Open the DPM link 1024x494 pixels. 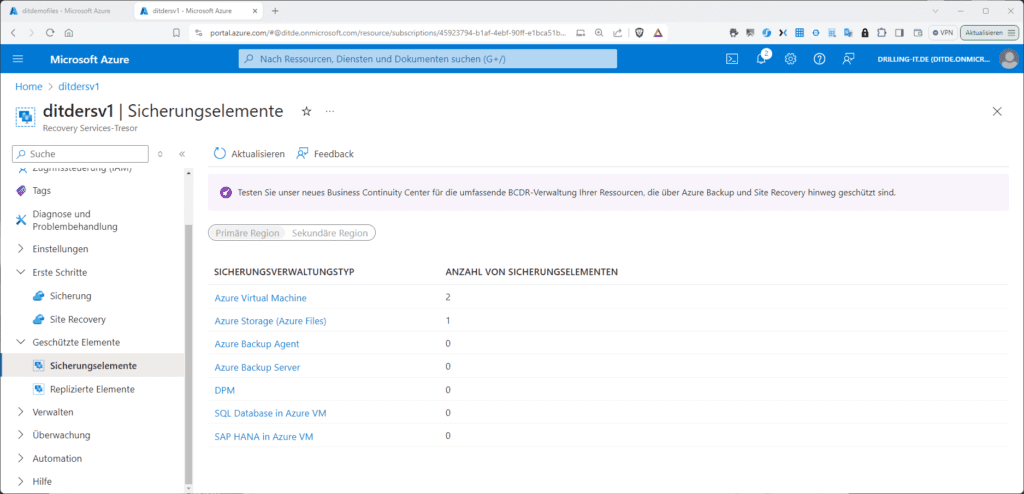pyautogui.click(x=224, y=390)
